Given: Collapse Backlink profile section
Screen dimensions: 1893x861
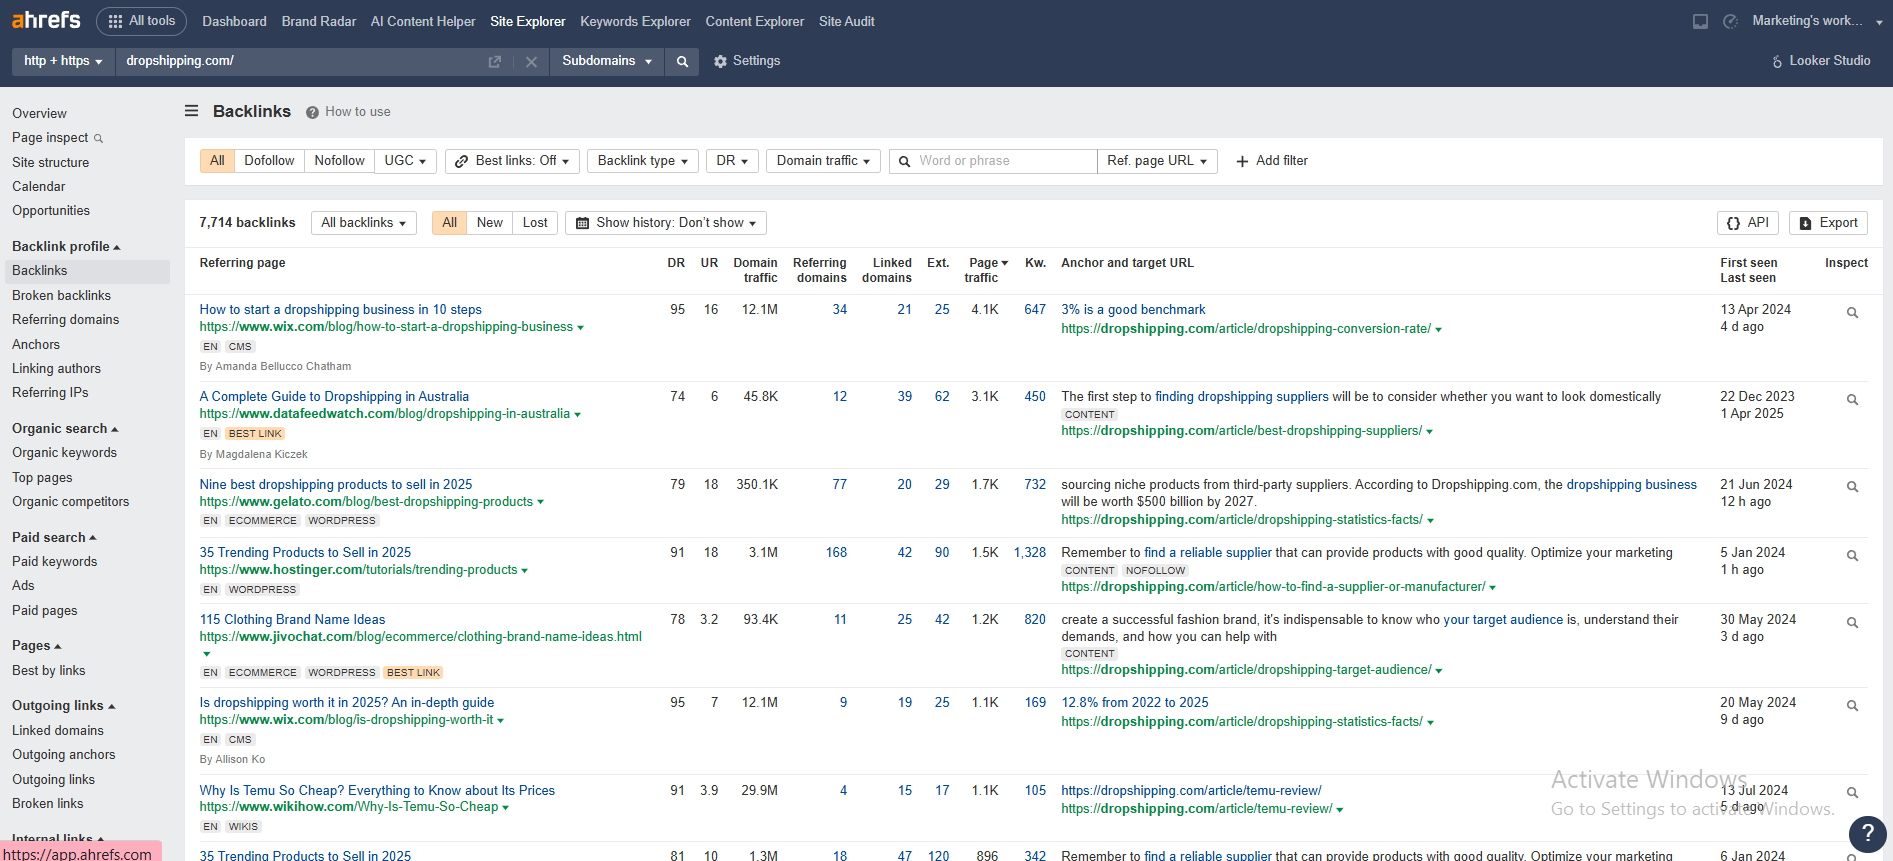Looking at the screenshot, I should click(x=66, y=247).
